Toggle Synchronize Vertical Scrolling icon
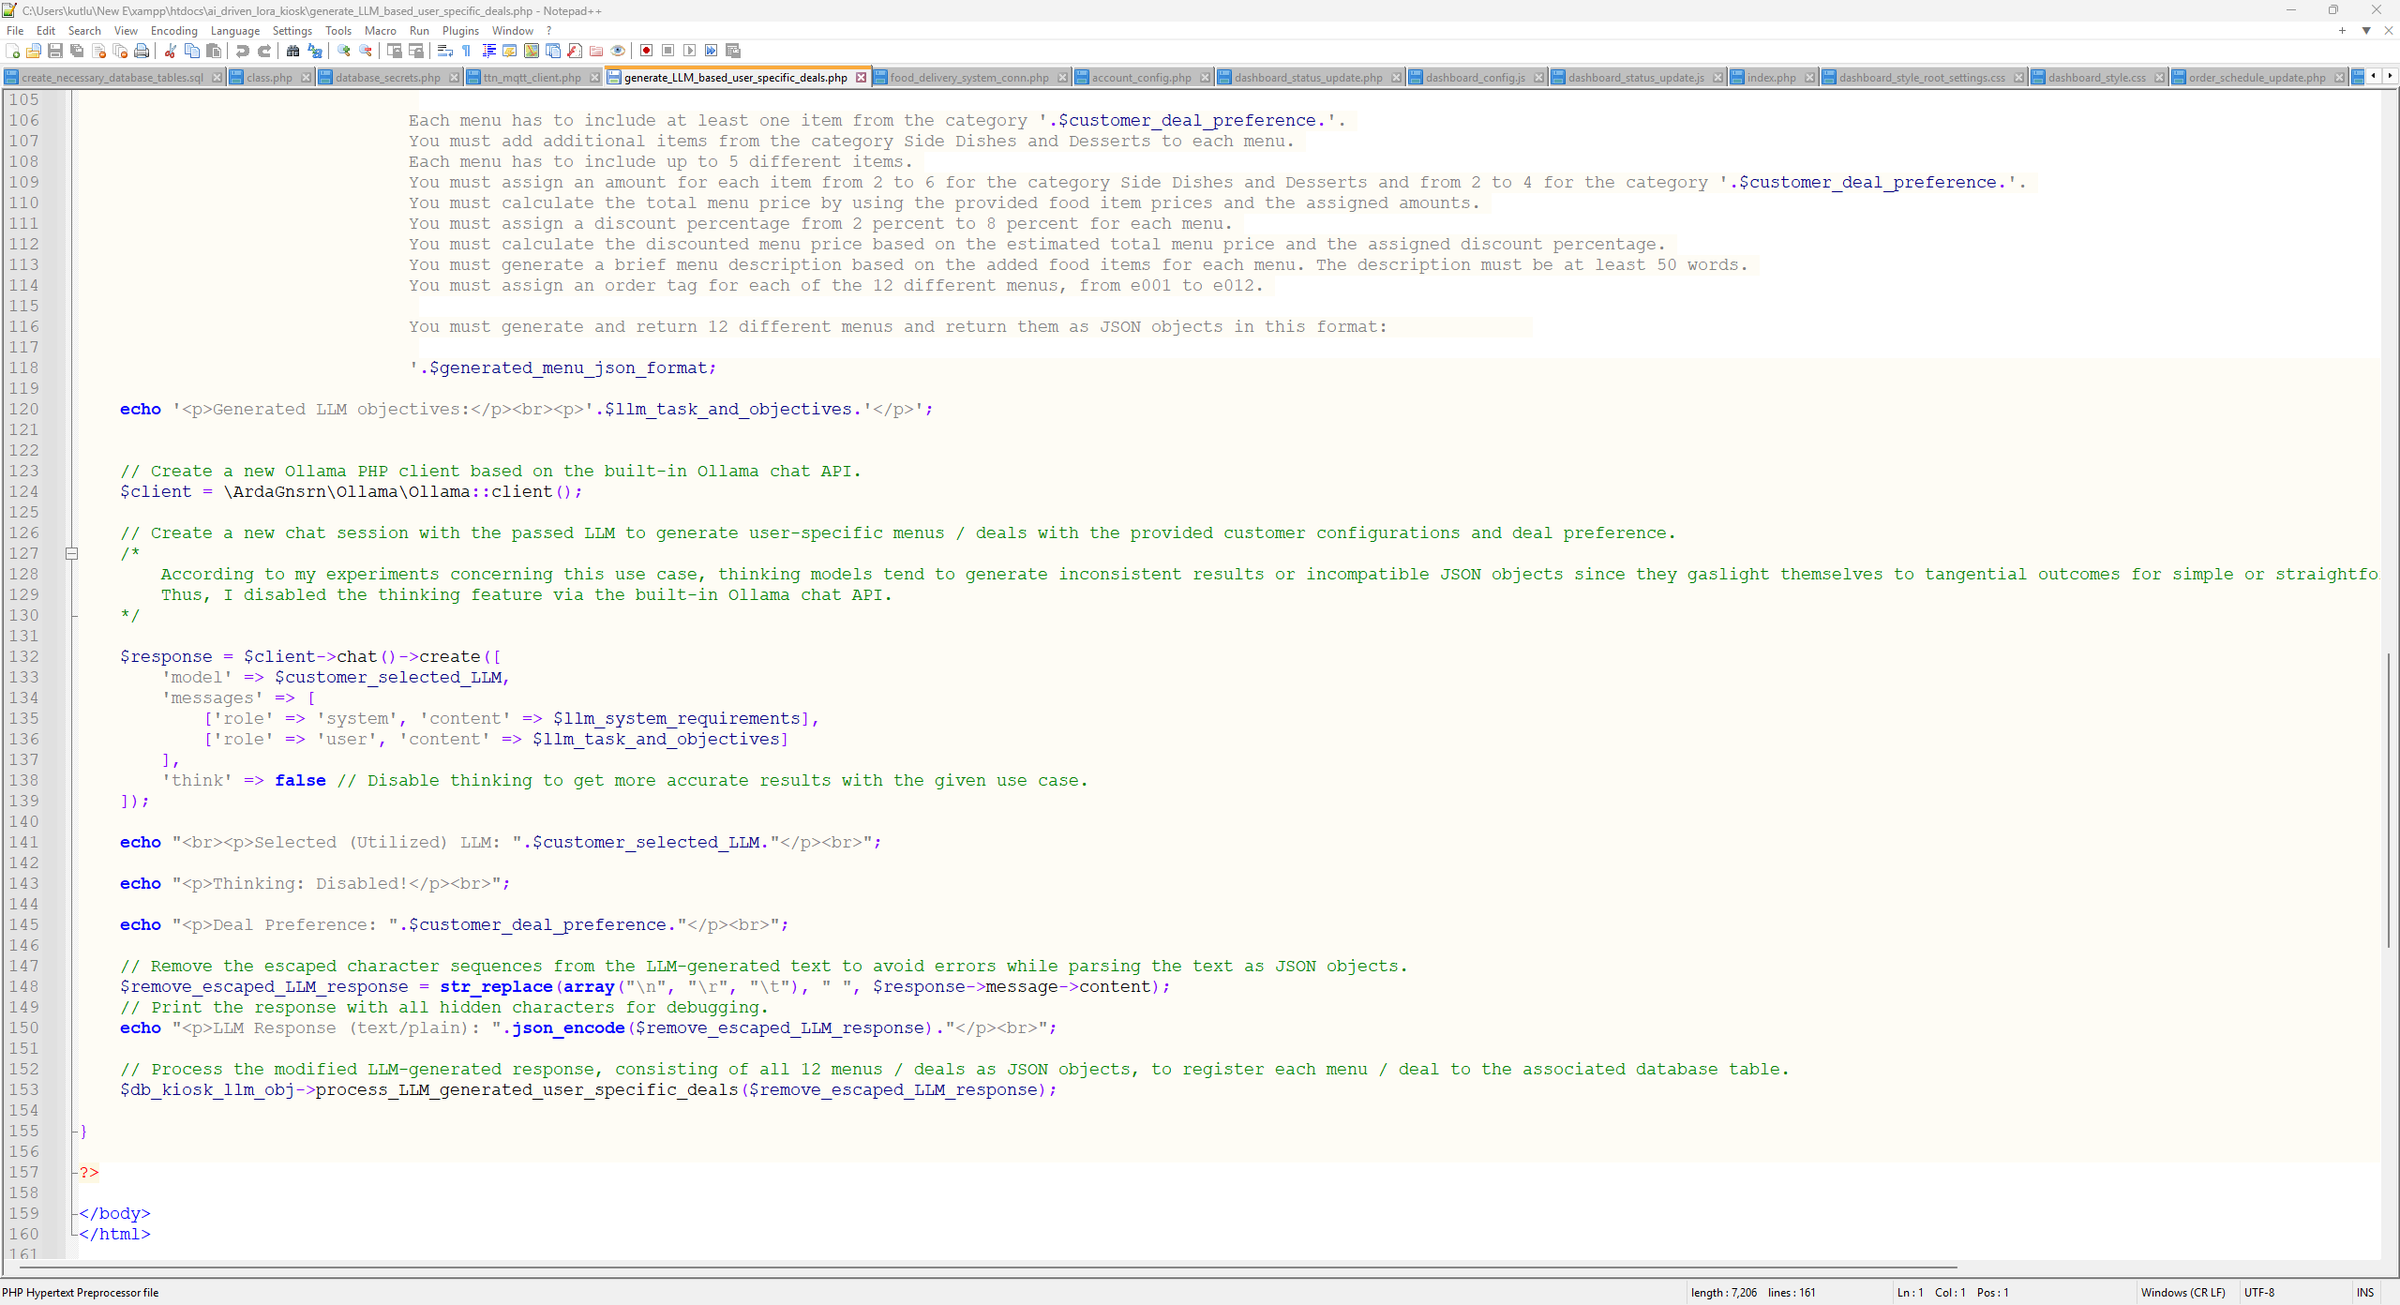Viewport: 2400px width, 1305px height. (x=395, y=51)
